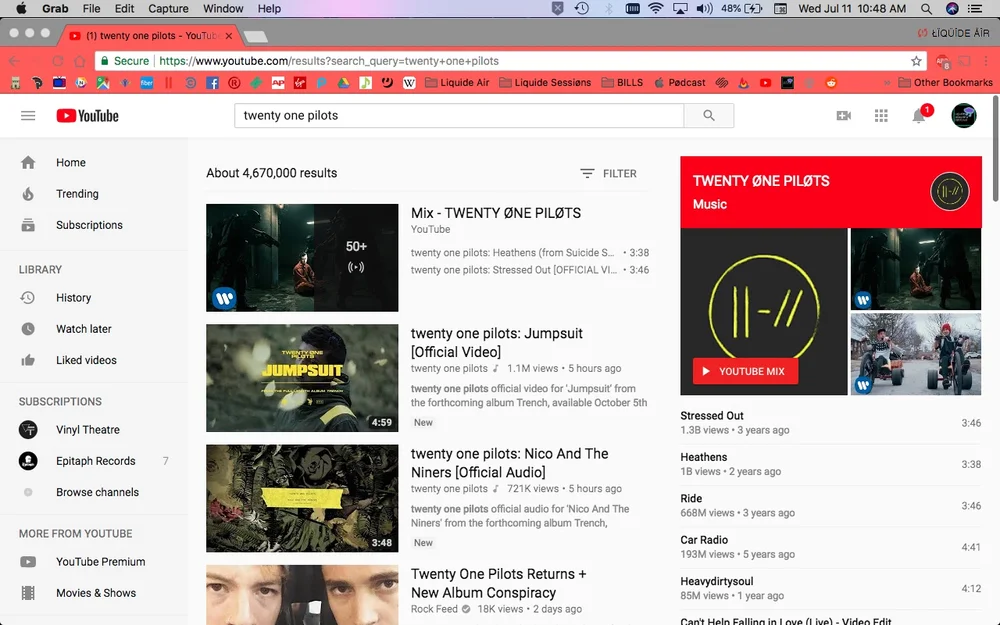
Task: Click the YouTube logo to go home
Action: click(87, 115)
